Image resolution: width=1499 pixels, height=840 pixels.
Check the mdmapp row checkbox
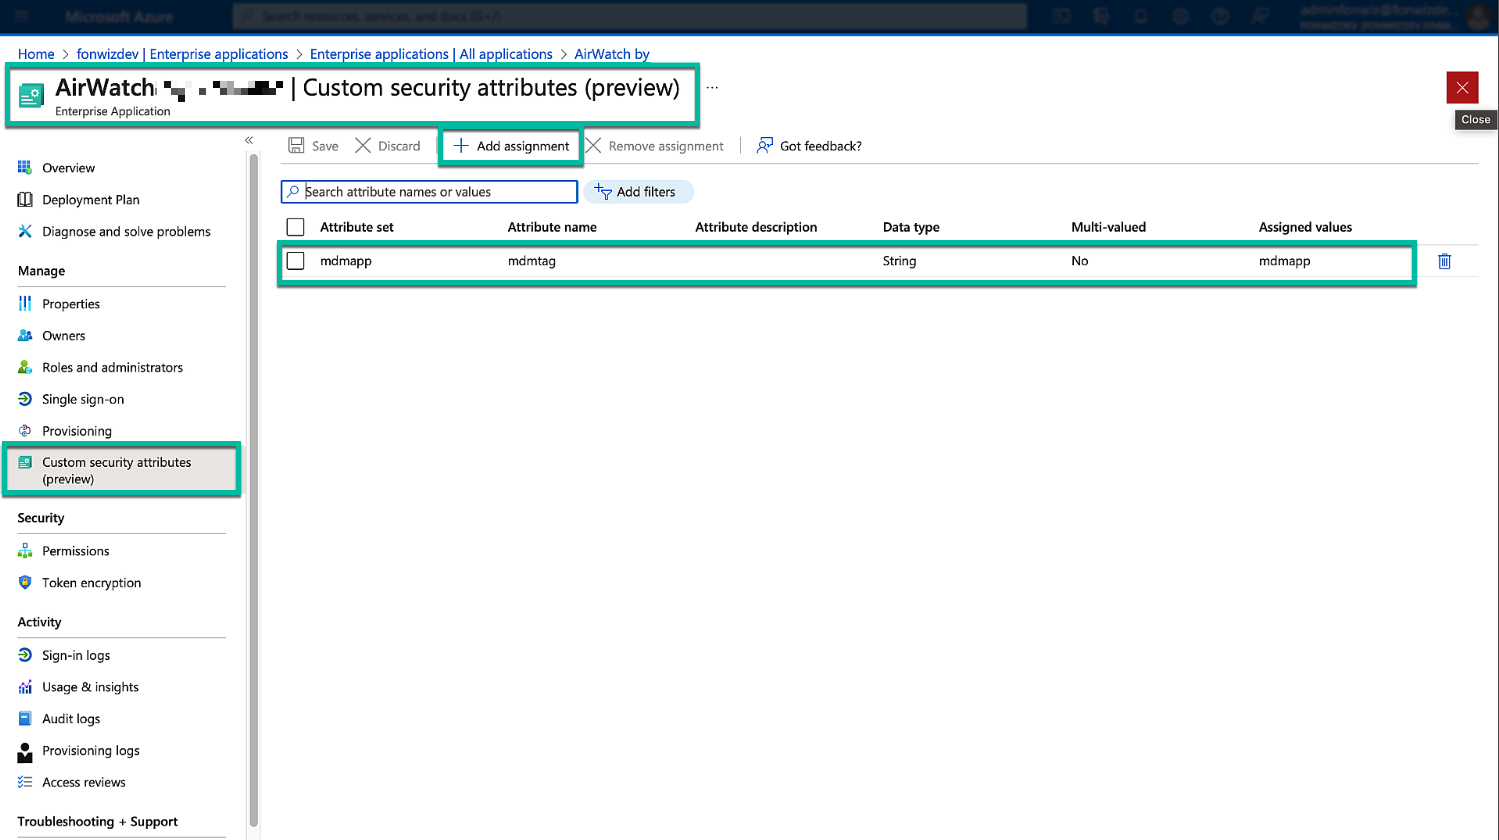point(295,261)
